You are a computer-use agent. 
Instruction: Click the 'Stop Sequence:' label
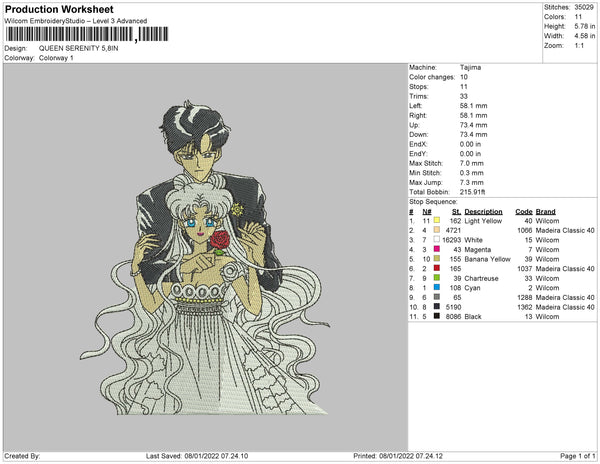433,202
